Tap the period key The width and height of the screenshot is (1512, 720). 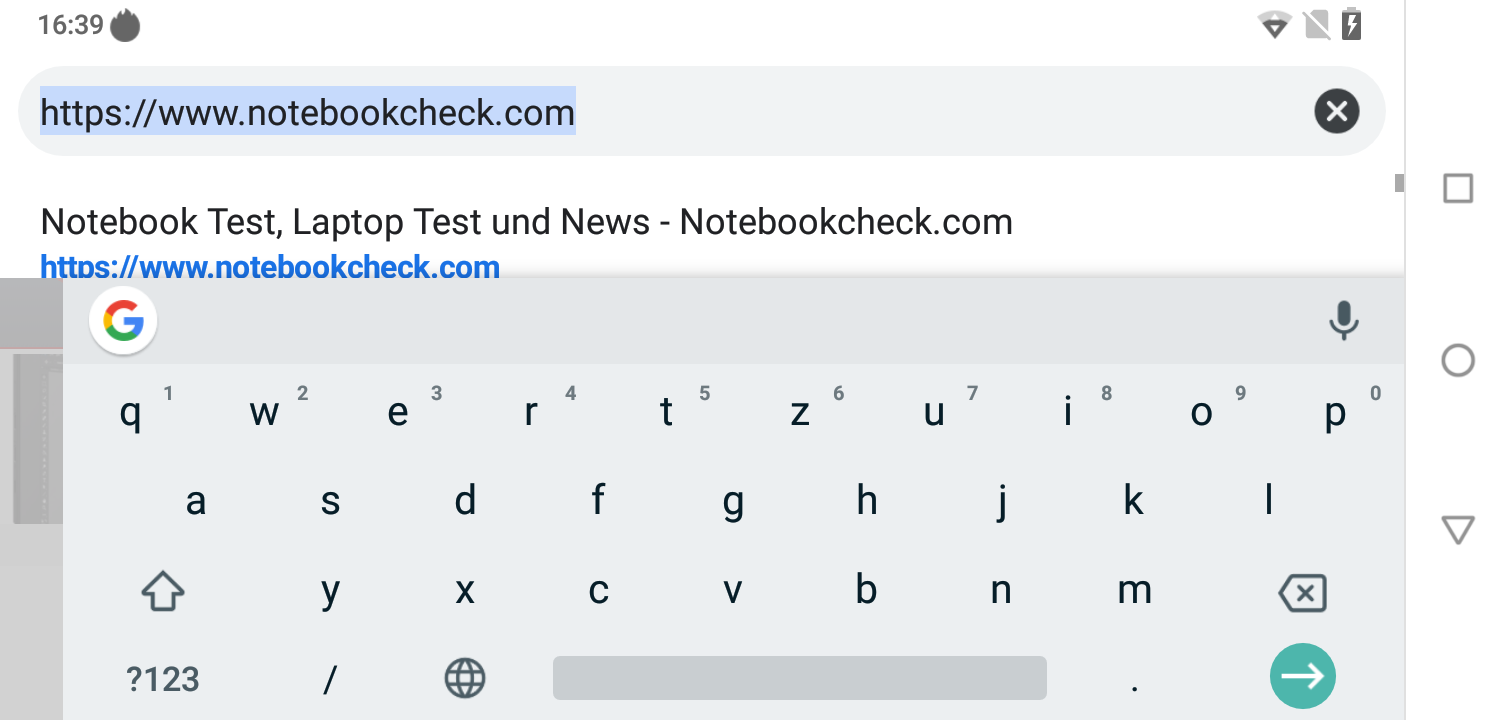(x=1134, y=680)
